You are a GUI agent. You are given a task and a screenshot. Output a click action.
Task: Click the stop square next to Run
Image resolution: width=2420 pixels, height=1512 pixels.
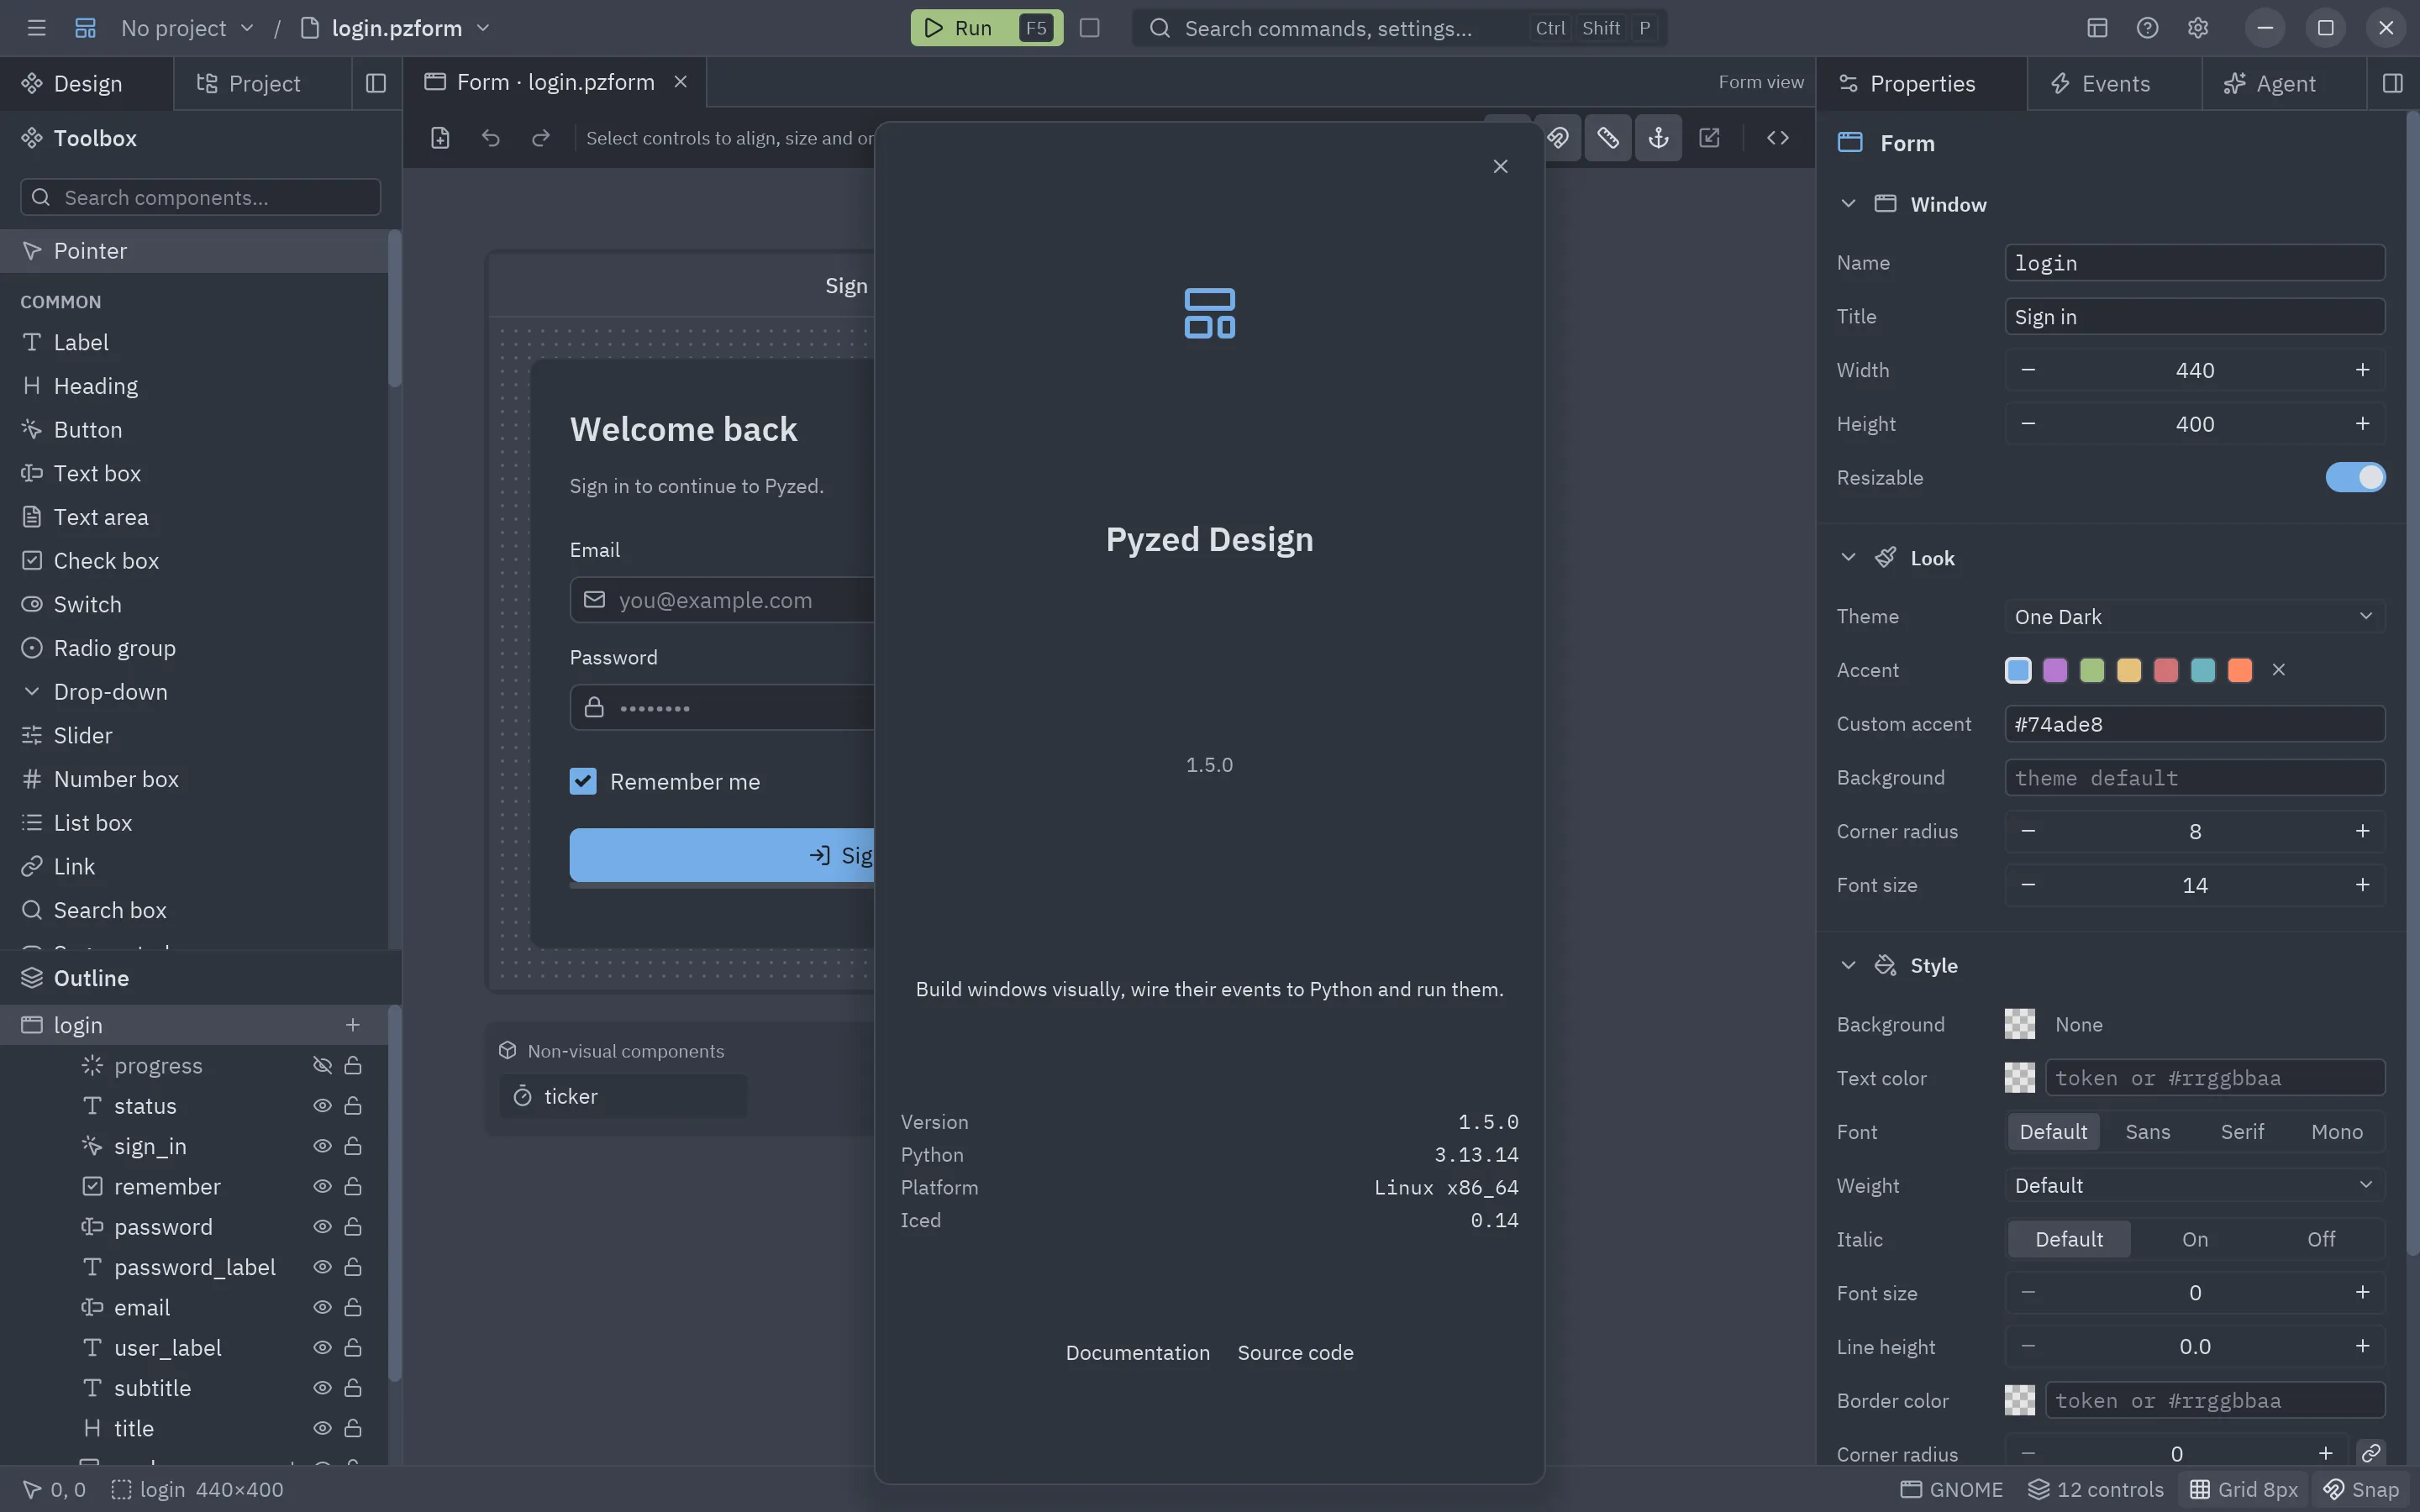(x=1090, y=28)
